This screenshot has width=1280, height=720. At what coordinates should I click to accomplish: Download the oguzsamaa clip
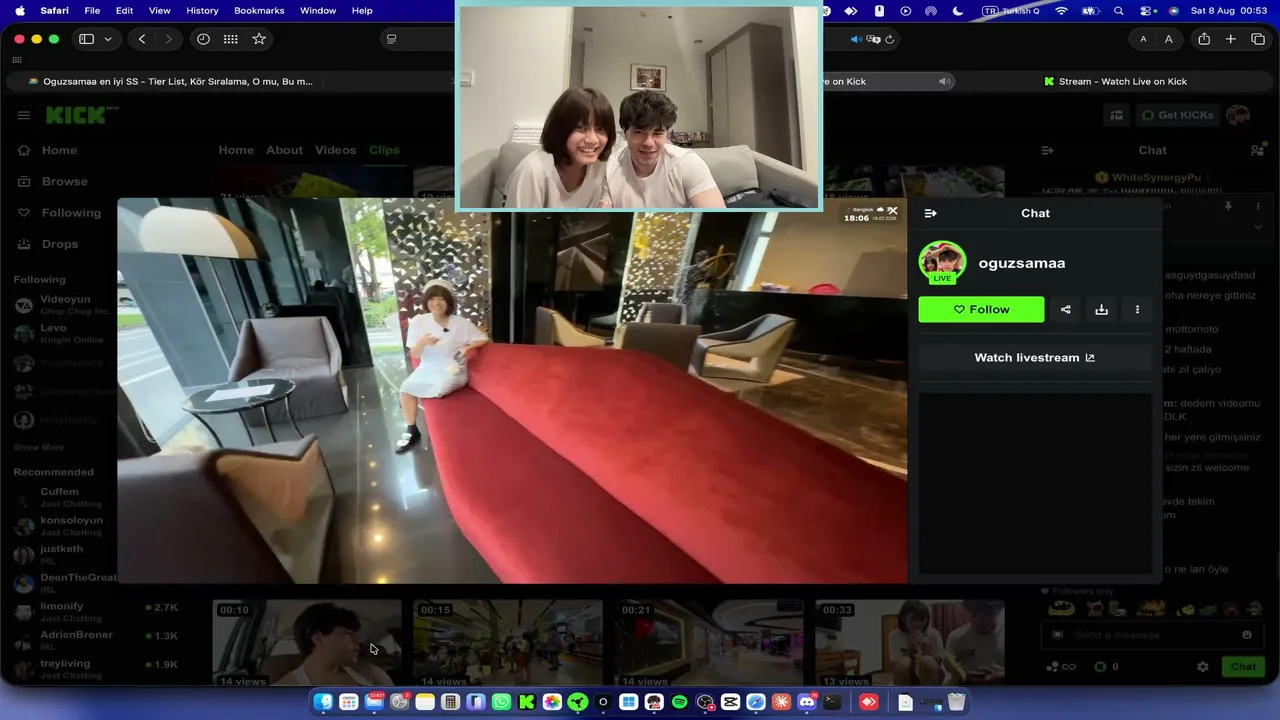(1101, 310)
